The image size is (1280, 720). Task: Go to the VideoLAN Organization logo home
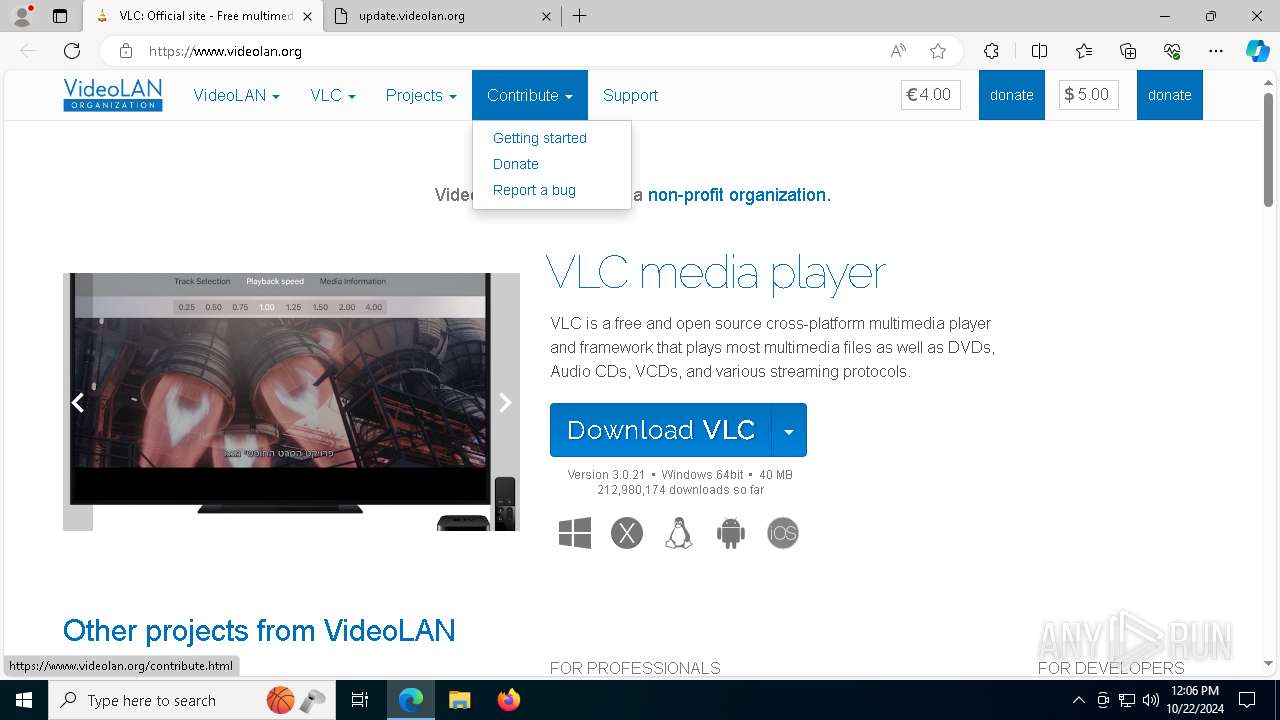(x=113, y=95)
